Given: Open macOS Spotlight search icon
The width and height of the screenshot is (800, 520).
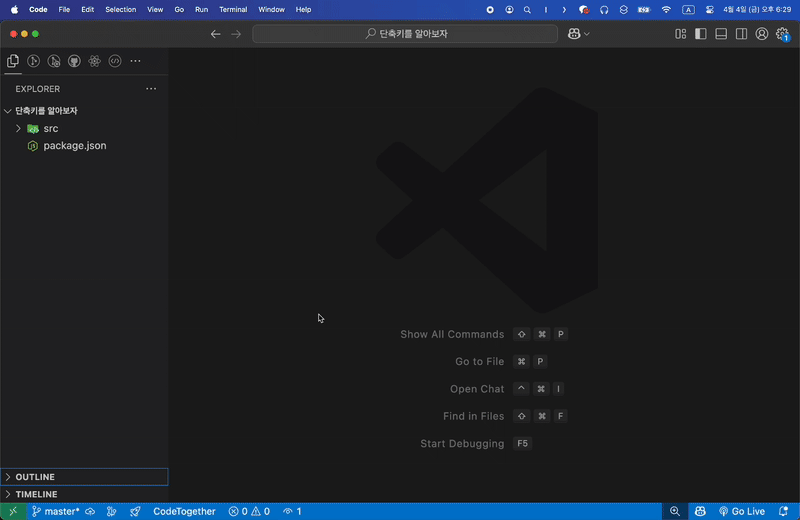Looking at the screenshot, I should coord(527,10).
